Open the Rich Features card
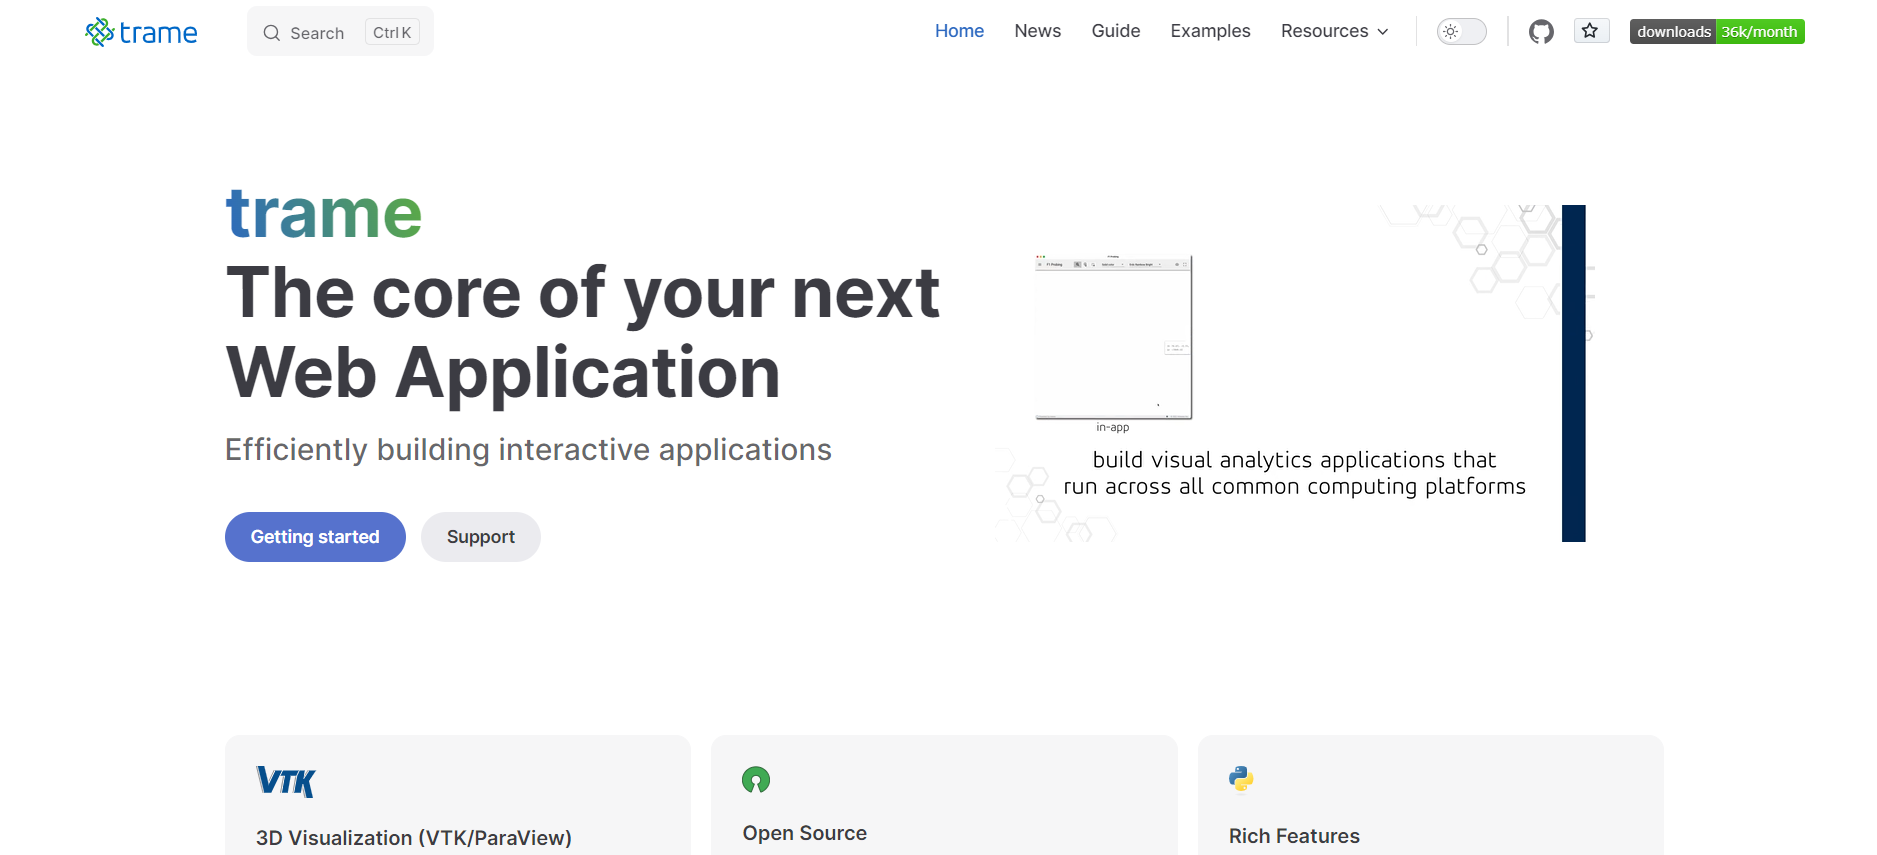The height and width of the screenshot is (855, 1877). [1430, 800]
